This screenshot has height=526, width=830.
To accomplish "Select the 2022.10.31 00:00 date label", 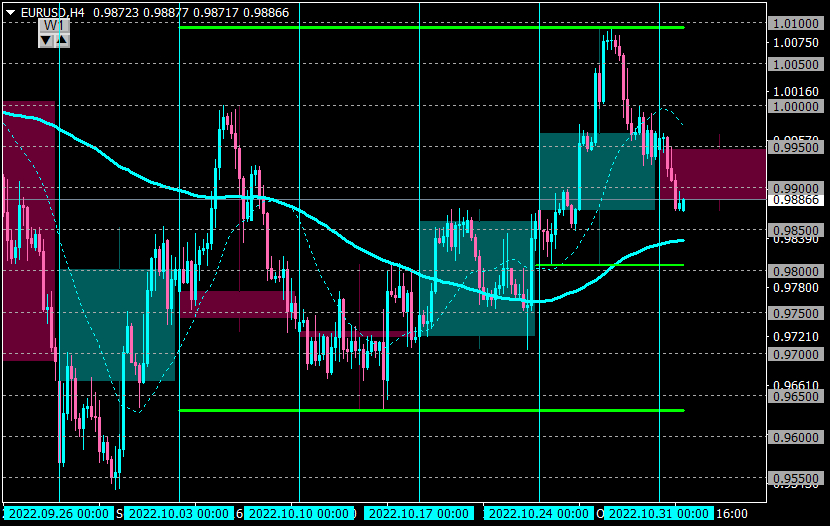I will coord(658,513).
